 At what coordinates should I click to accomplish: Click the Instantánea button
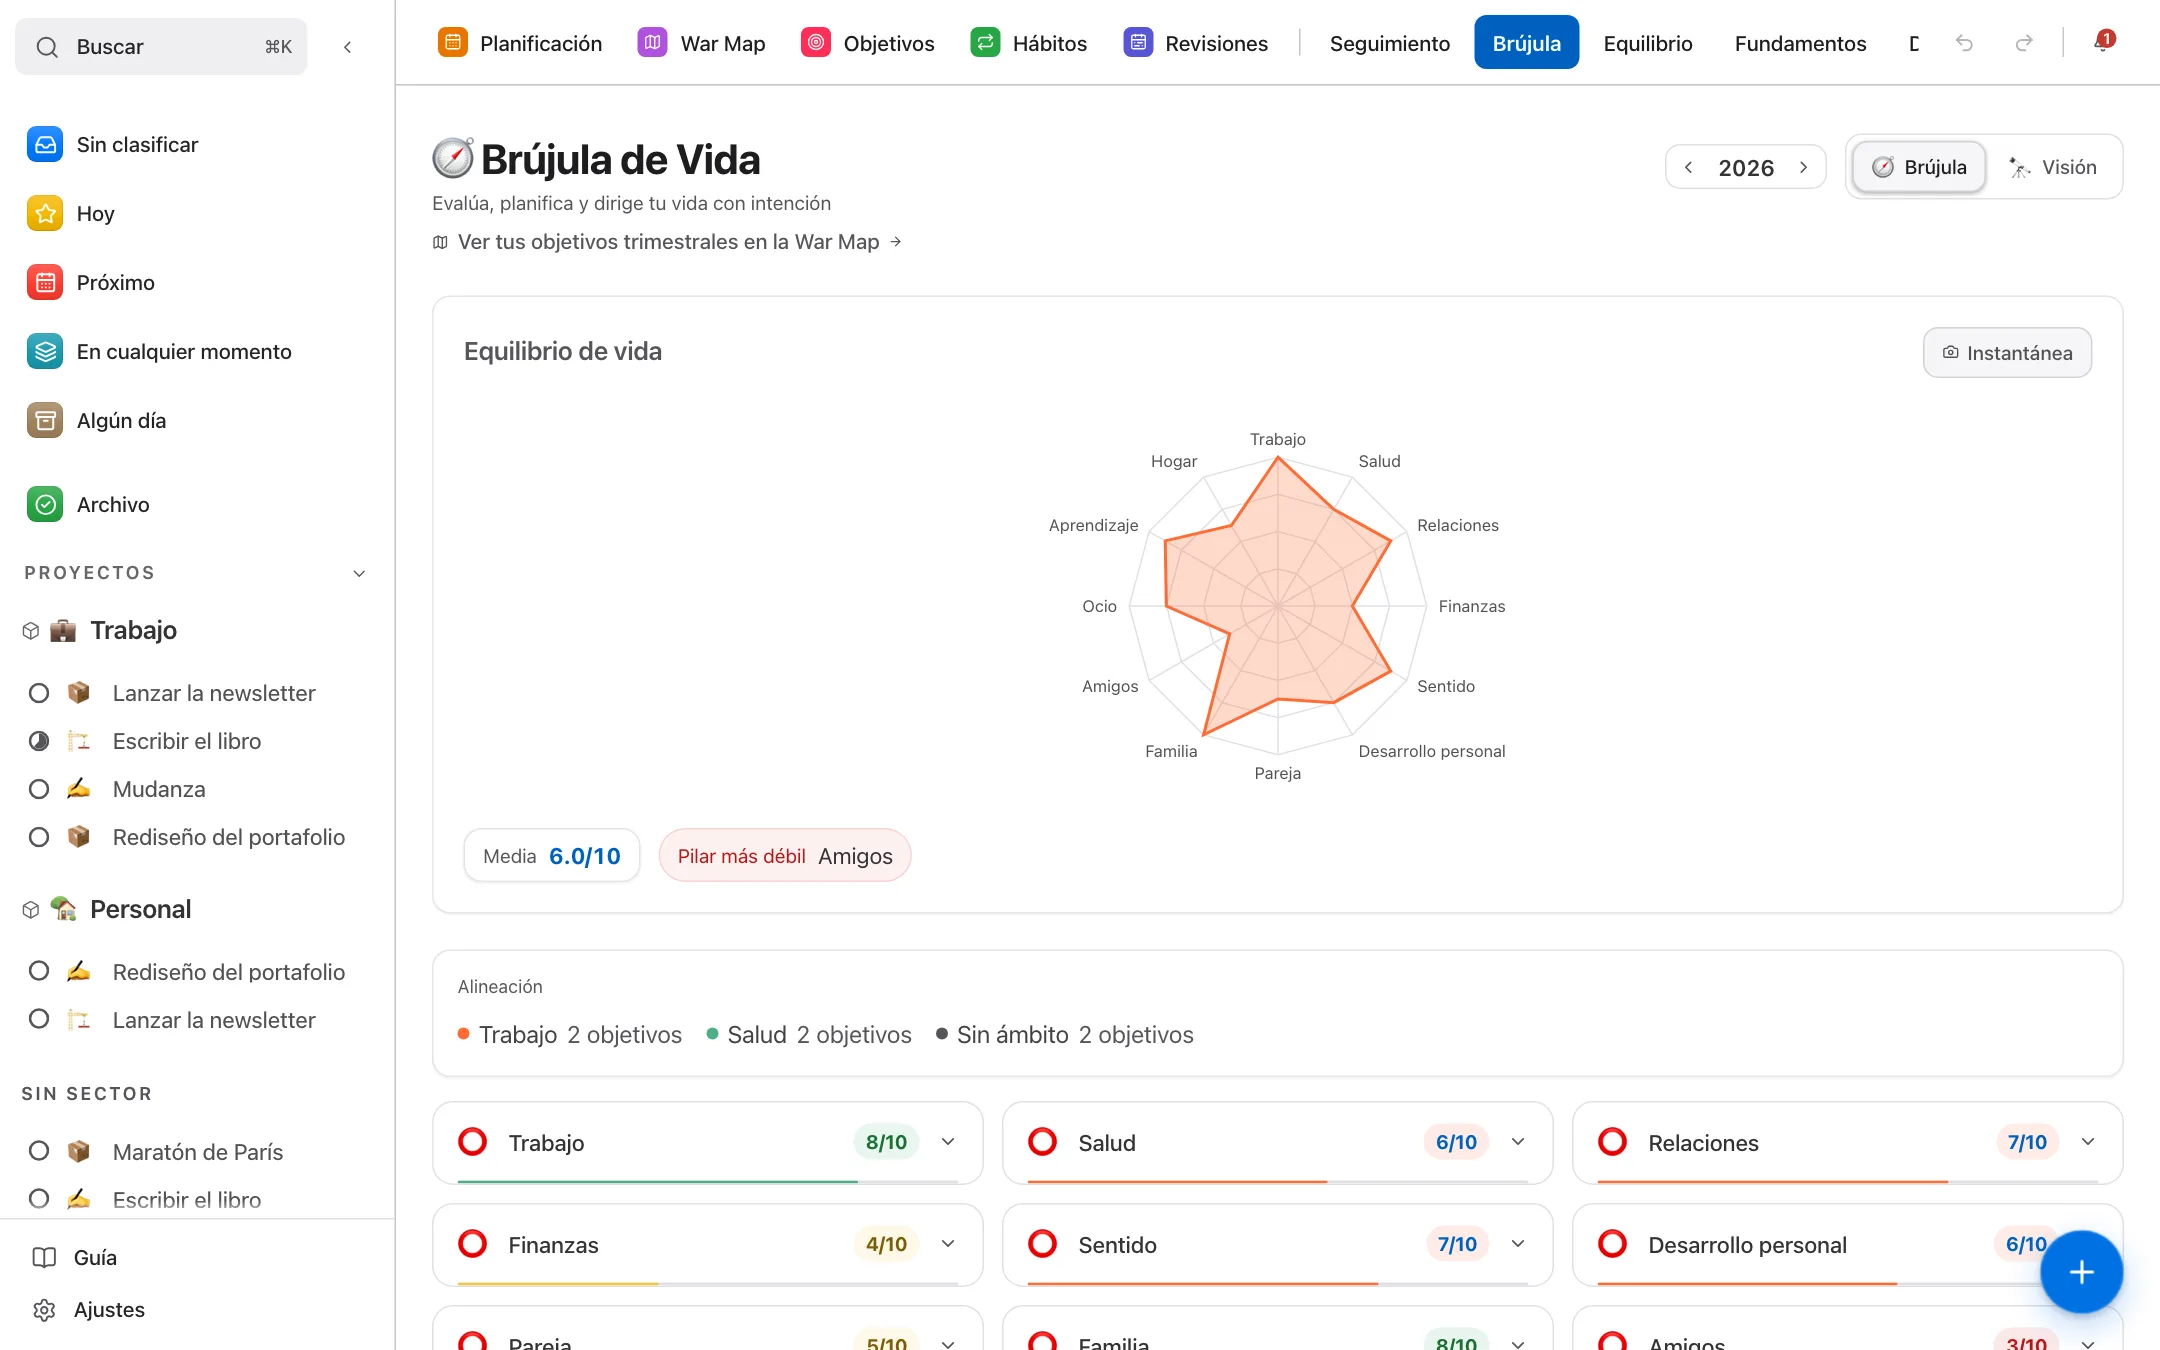pos(2007,353)
